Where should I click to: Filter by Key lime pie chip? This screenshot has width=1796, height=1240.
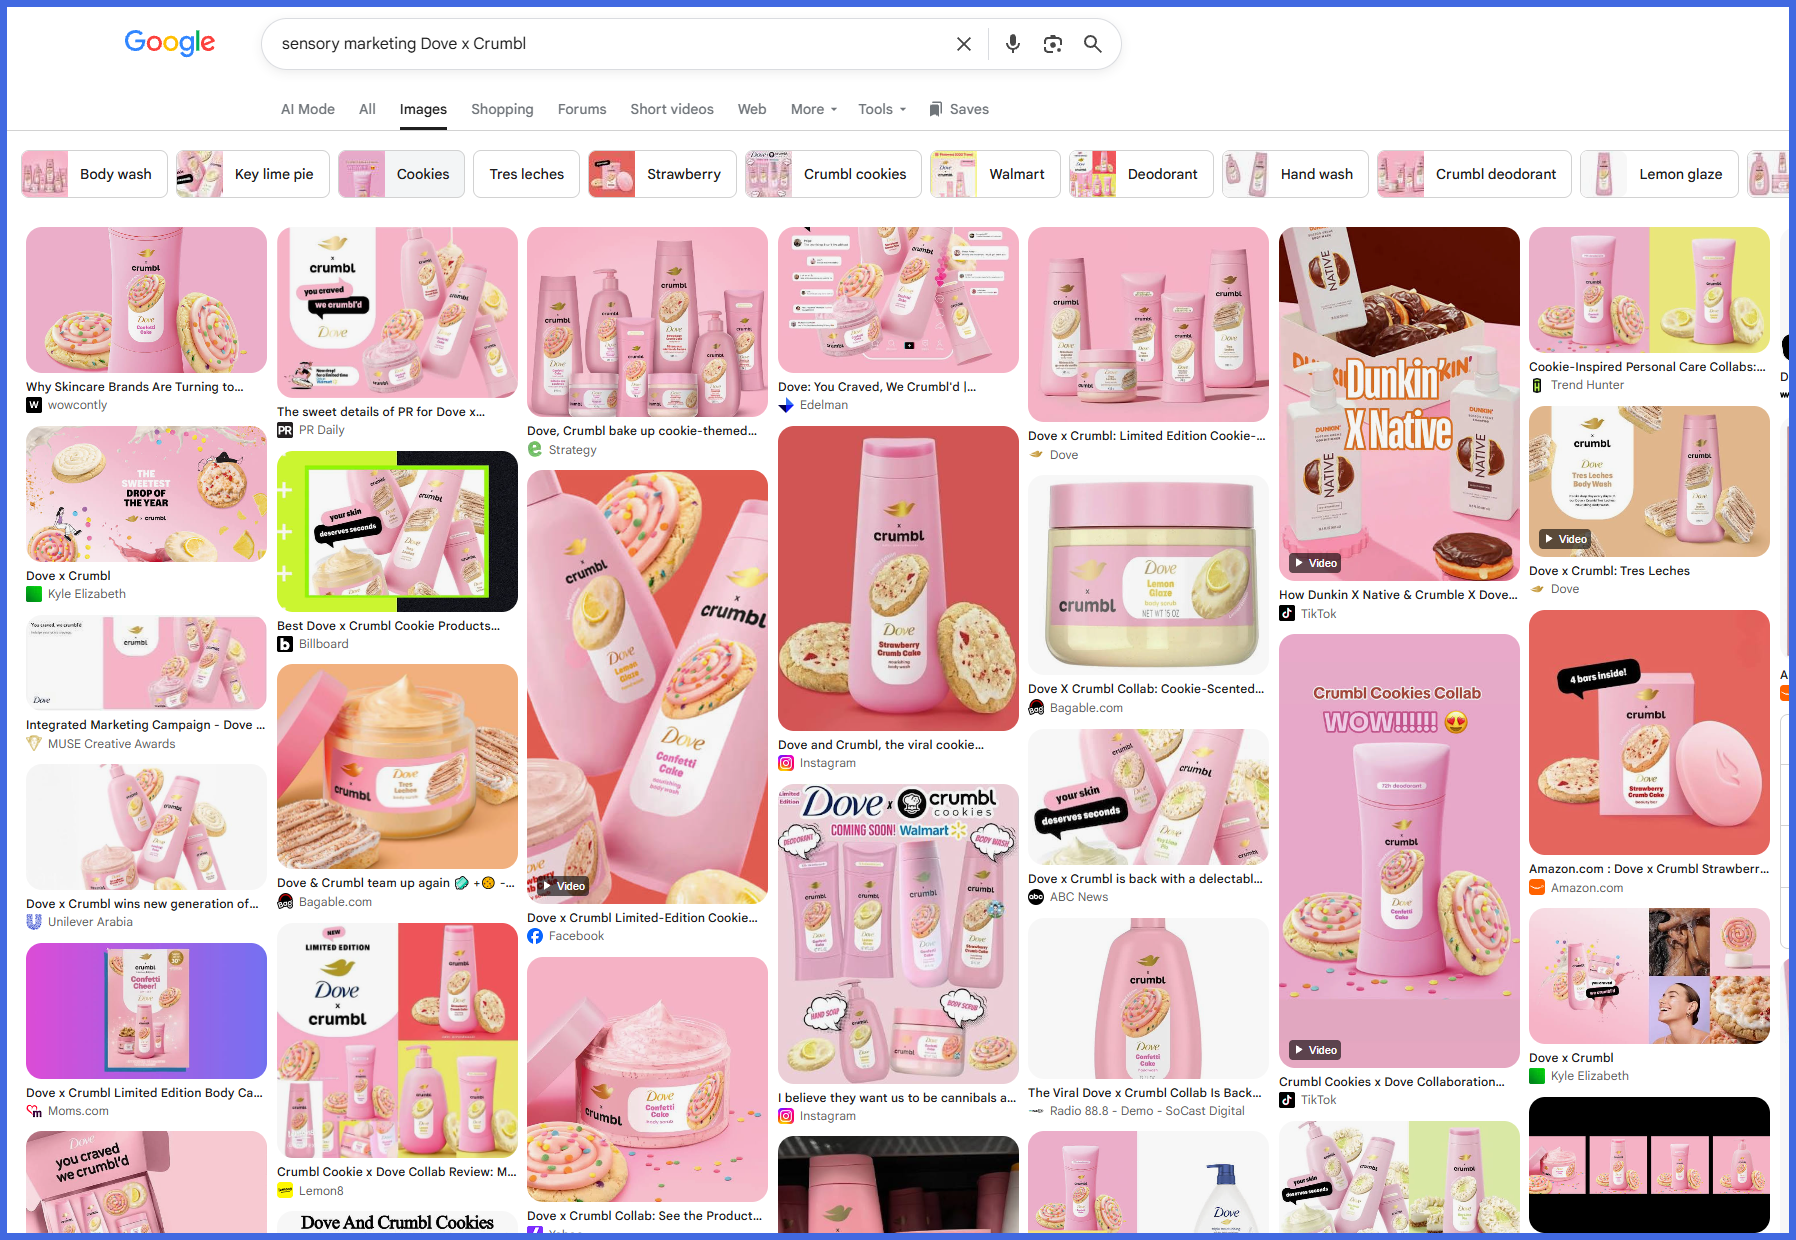(252, 174)
